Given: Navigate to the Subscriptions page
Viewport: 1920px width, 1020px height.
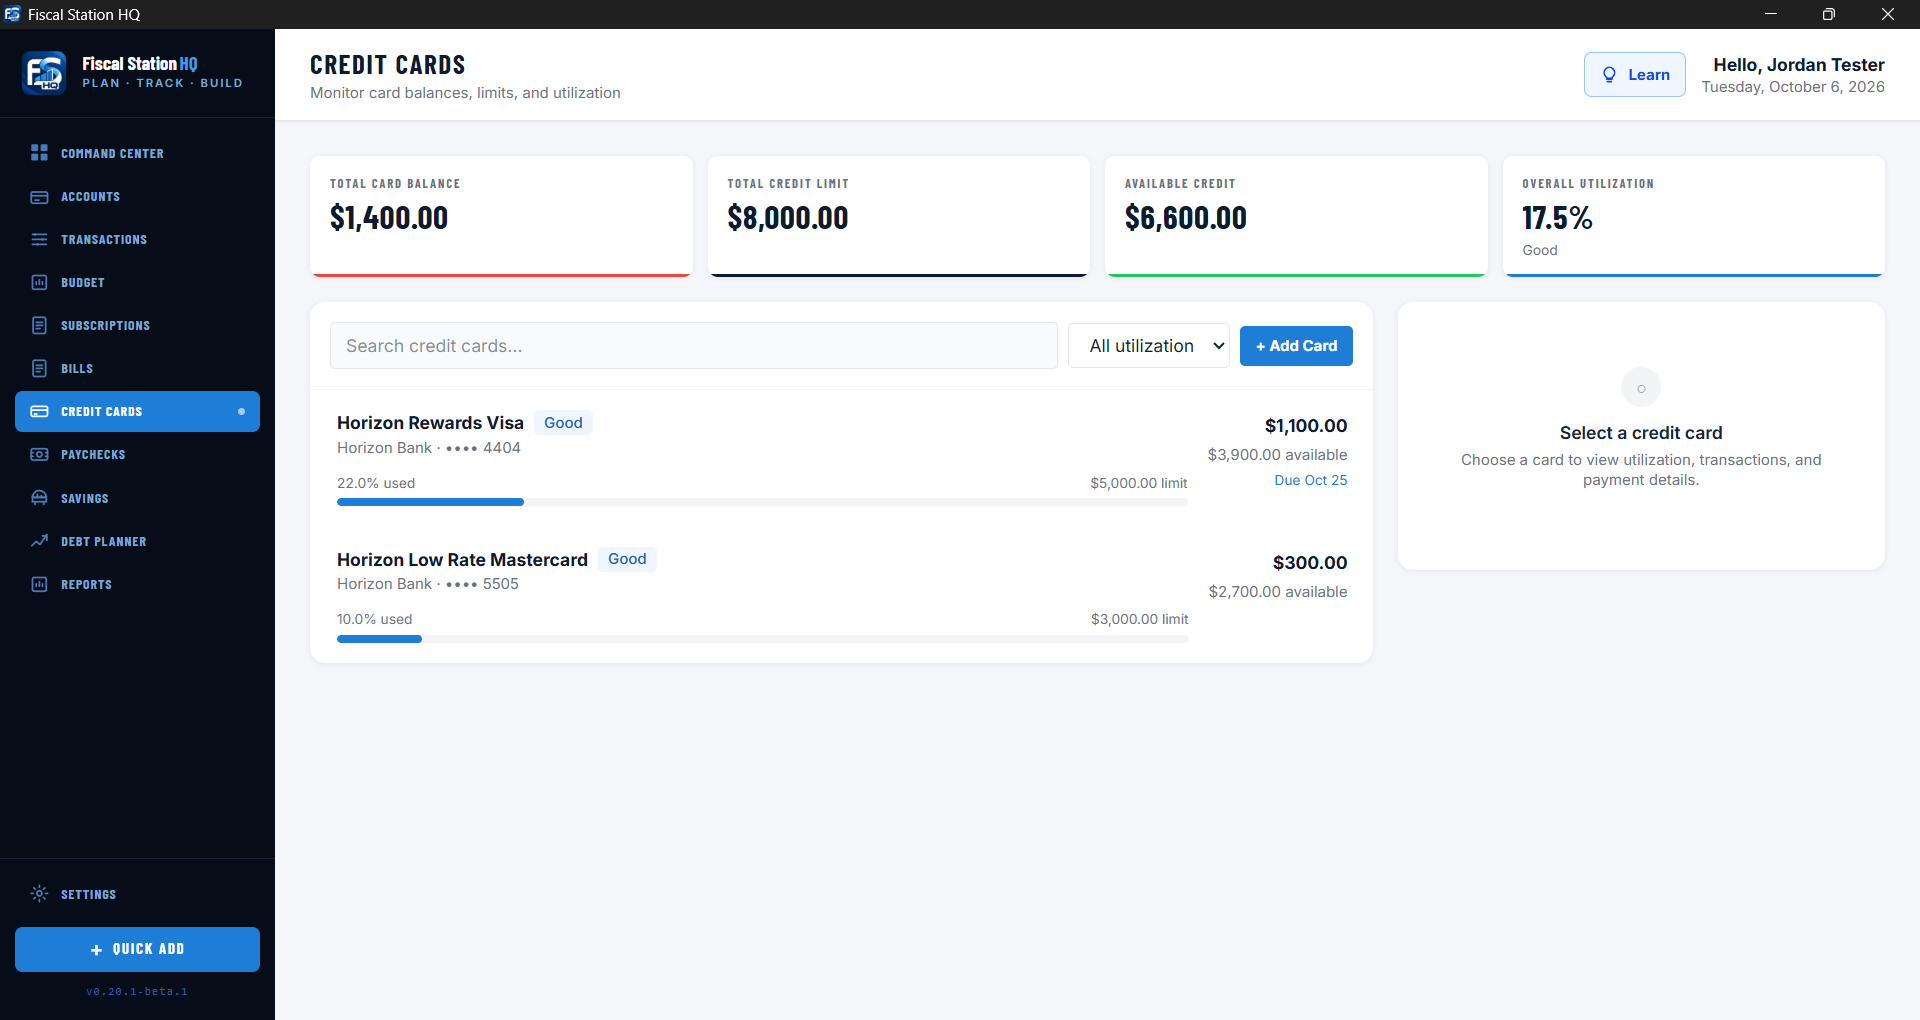Looking at the screenshot, I should 137,326.
